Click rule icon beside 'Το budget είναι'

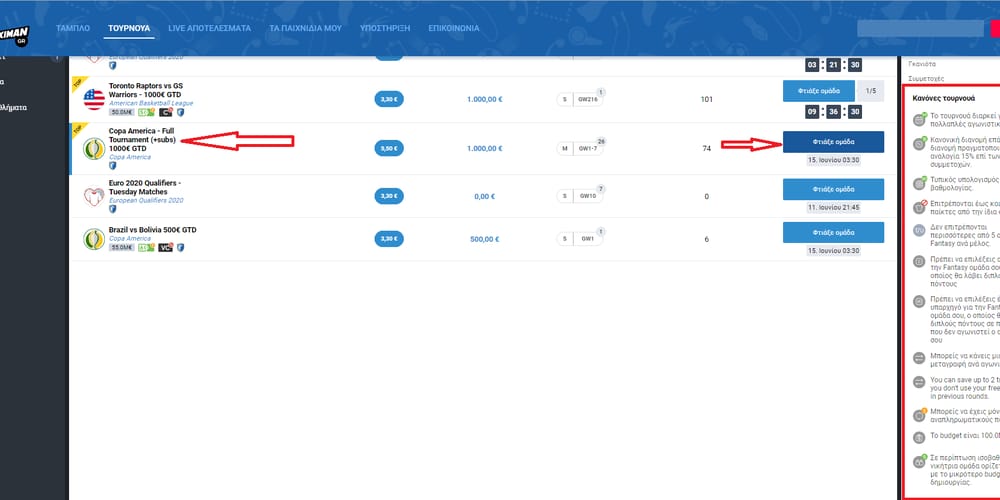[x=919, y=438]
